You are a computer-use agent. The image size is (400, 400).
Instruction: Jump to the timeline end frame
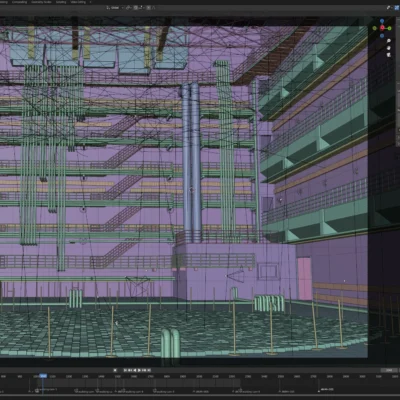click(x=149, y=370)
